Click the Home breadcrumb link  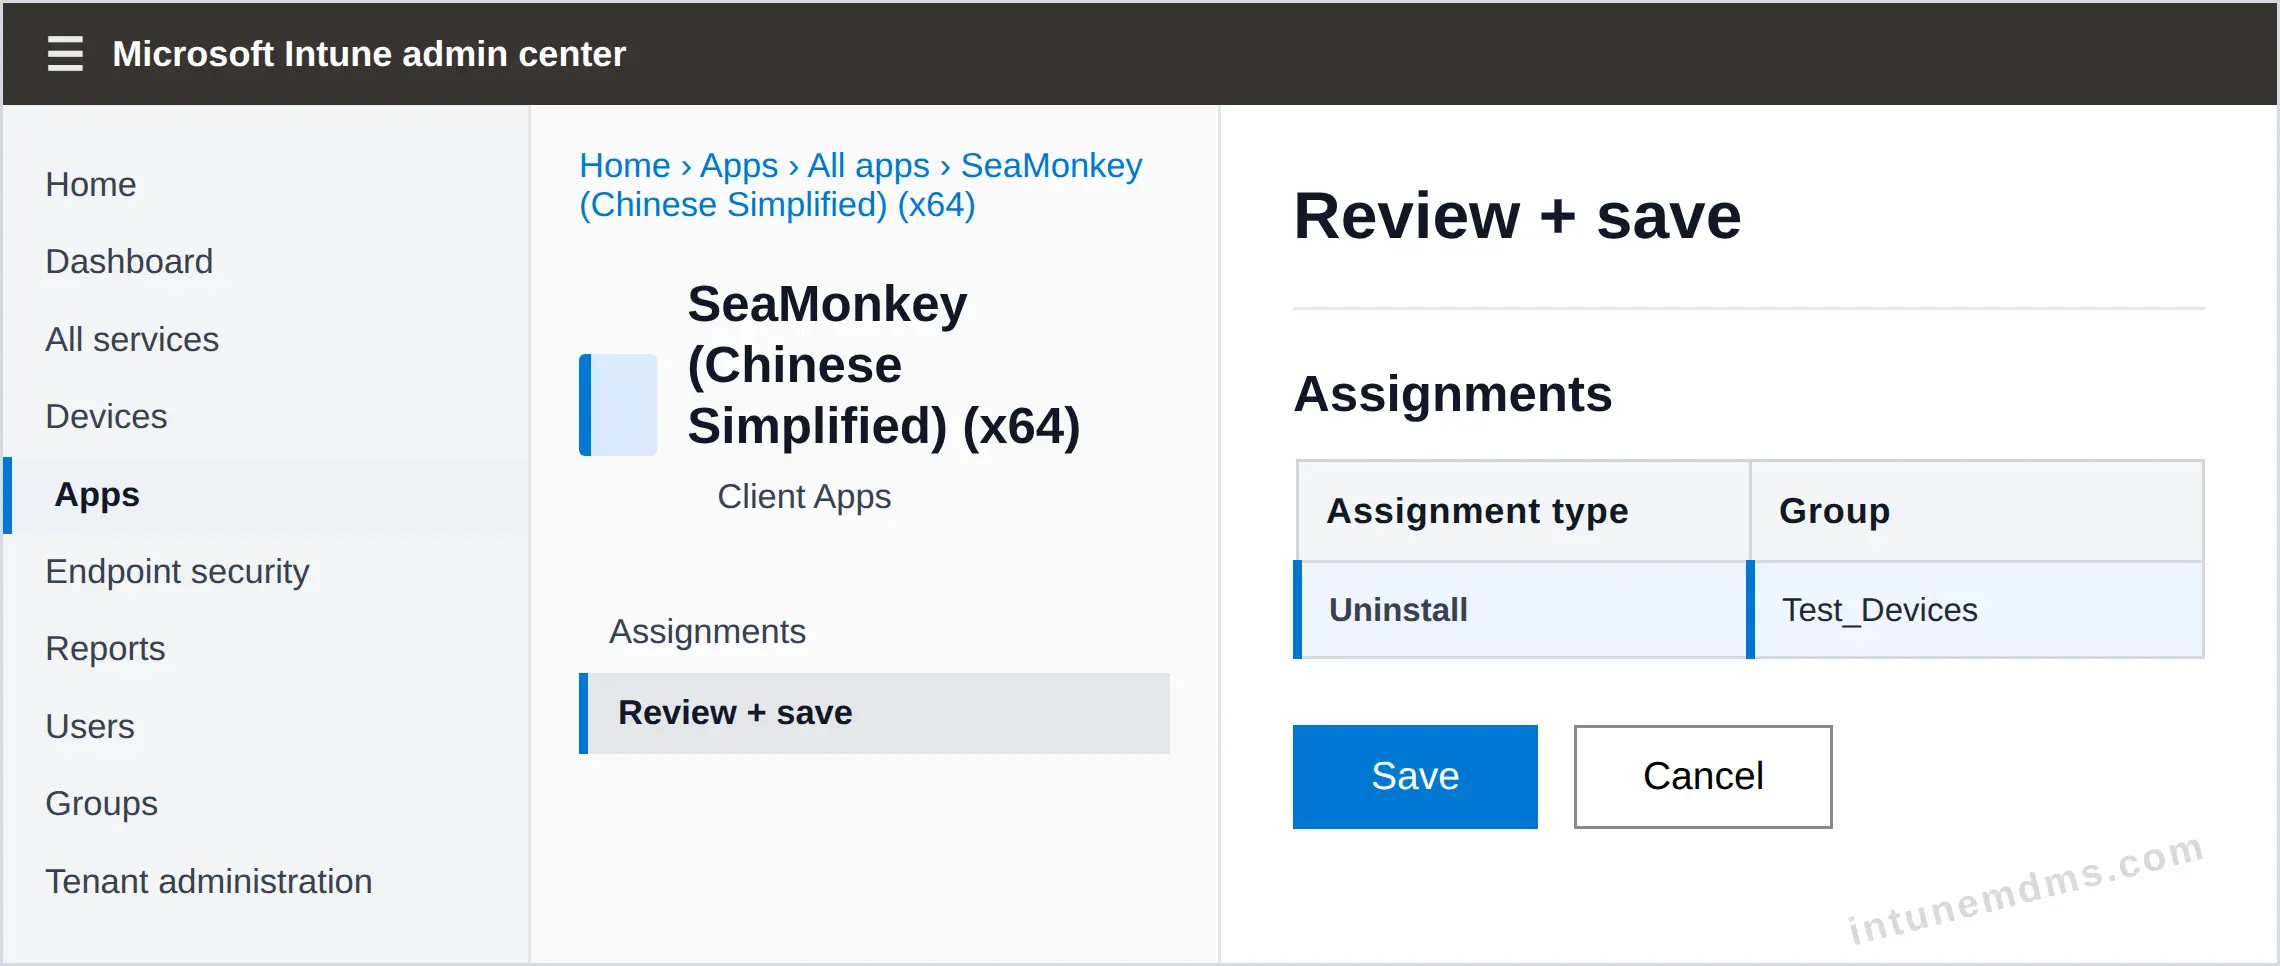(x=625, y=165)
